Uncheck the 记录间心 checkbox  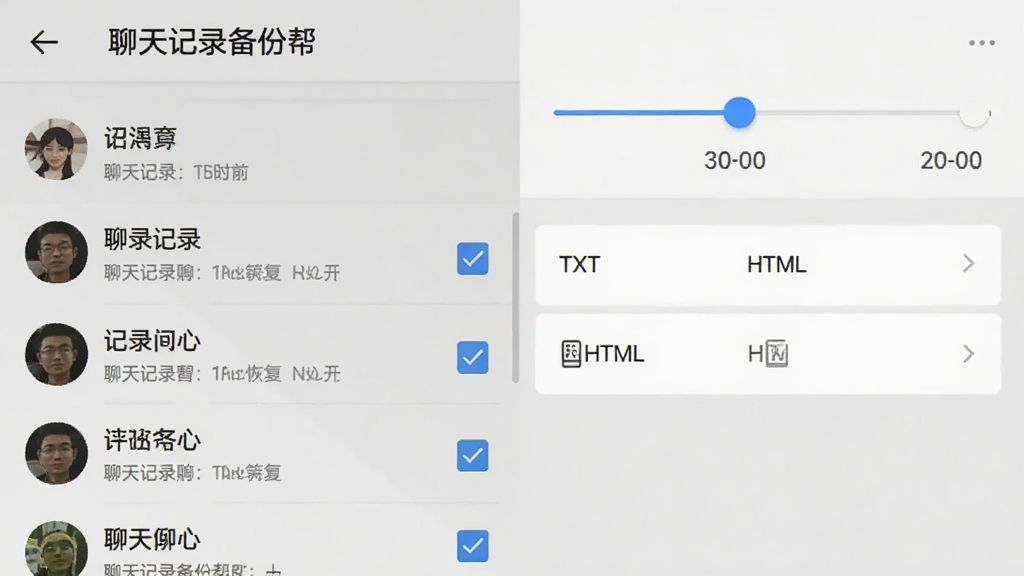(x=473, y=357)
